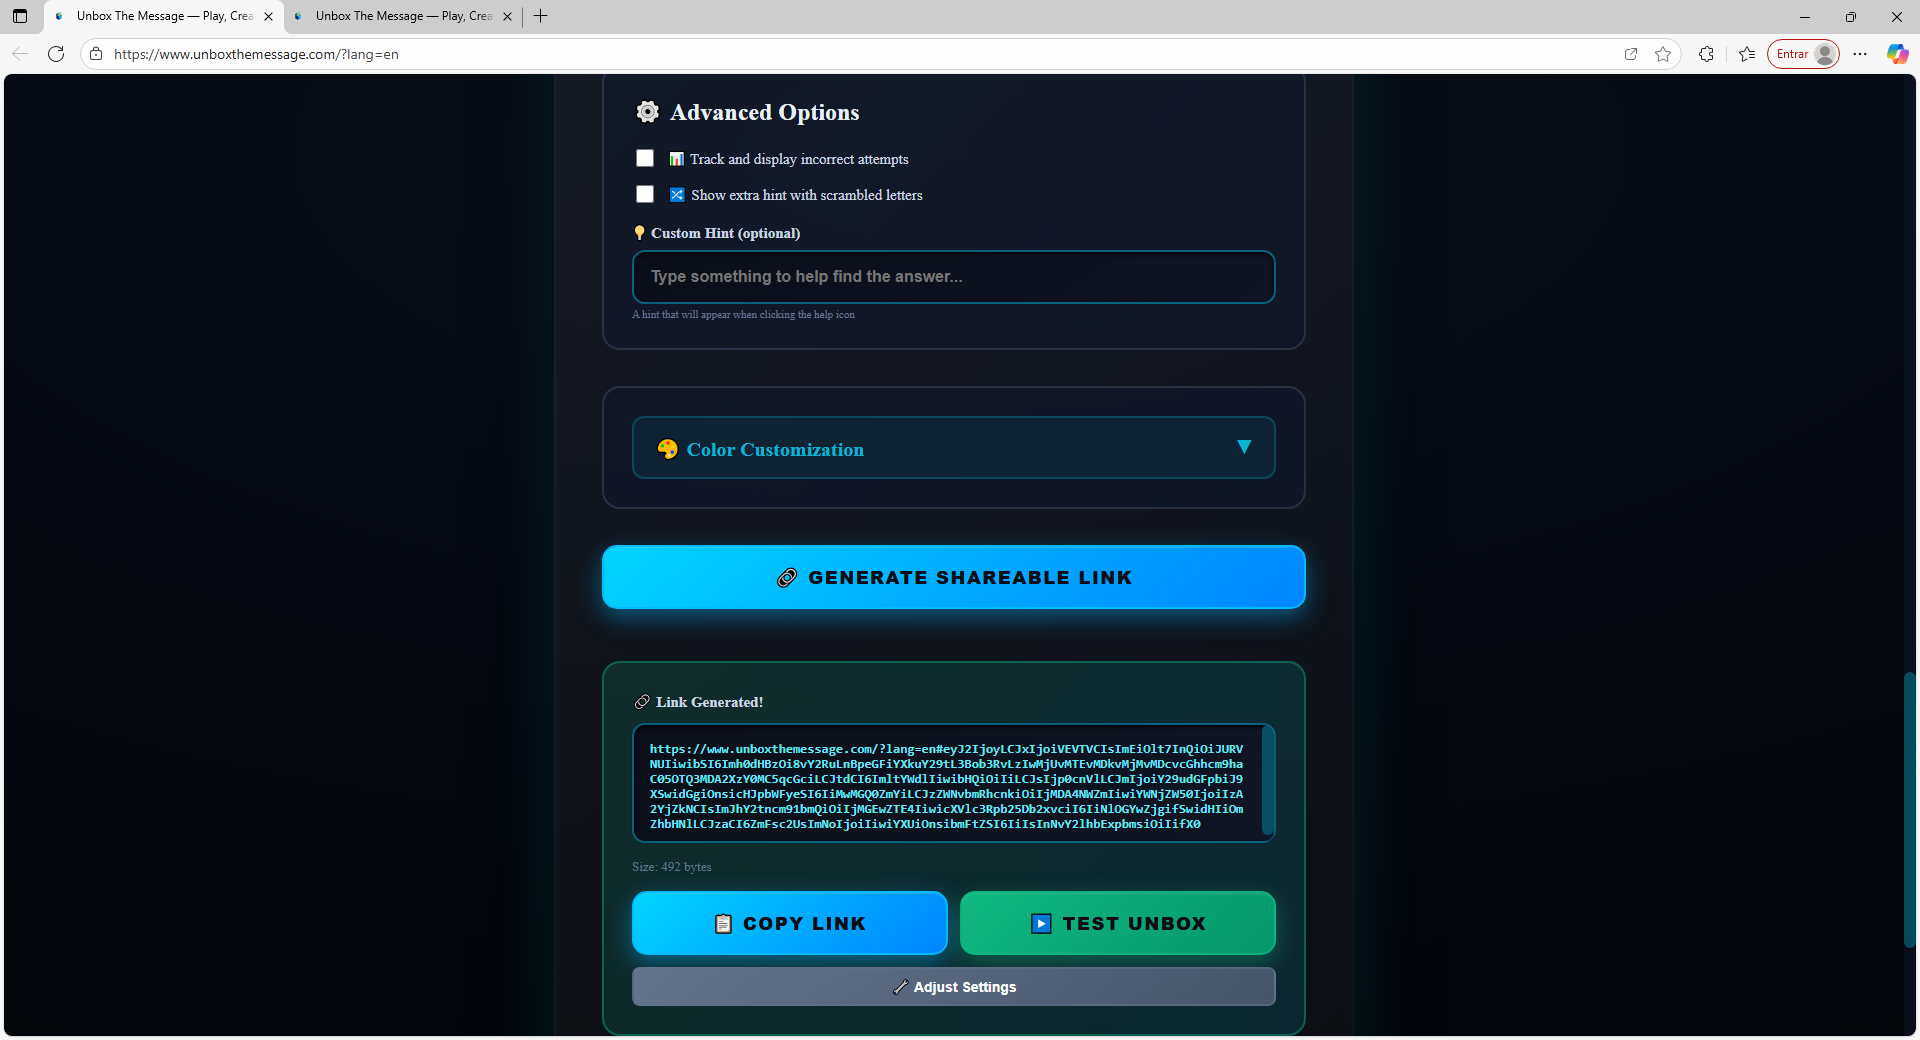This screenshot has height=1040, width=1920.
Task: Click the play icon on Test Unbox button
Action: coord(1041,923)
